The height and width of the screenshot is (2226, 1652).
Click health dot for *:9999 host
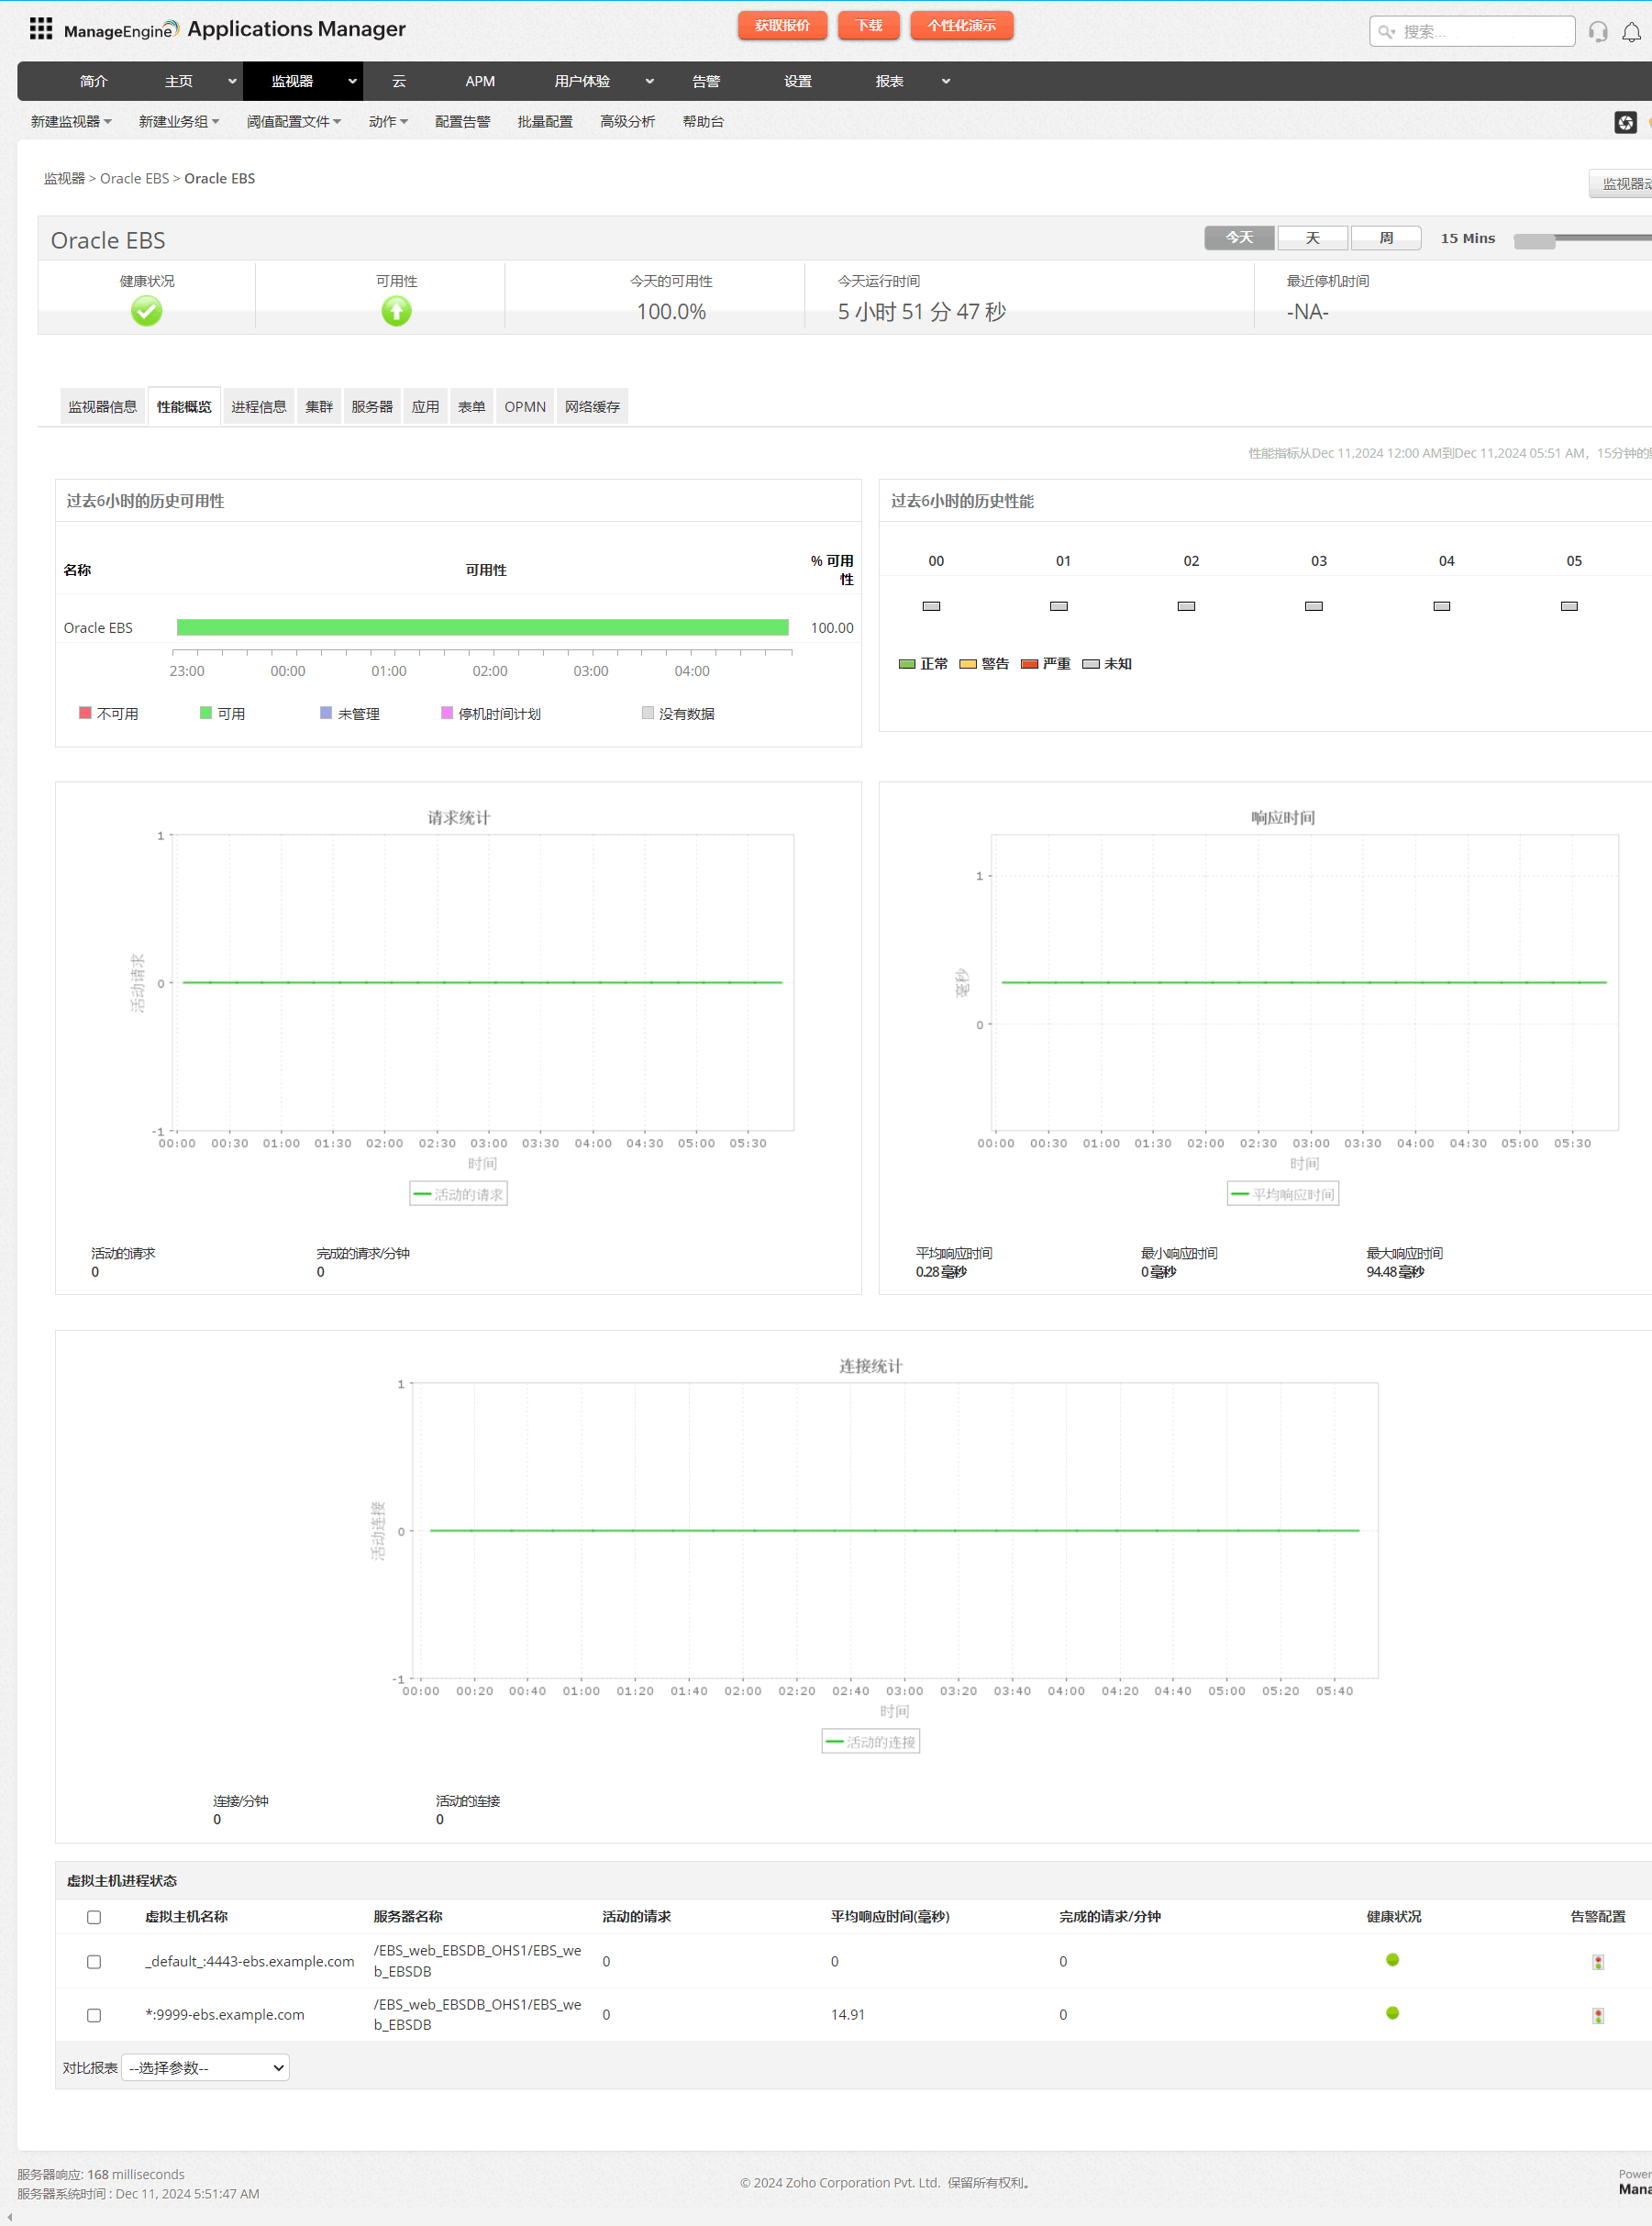click(1393, 2013)
